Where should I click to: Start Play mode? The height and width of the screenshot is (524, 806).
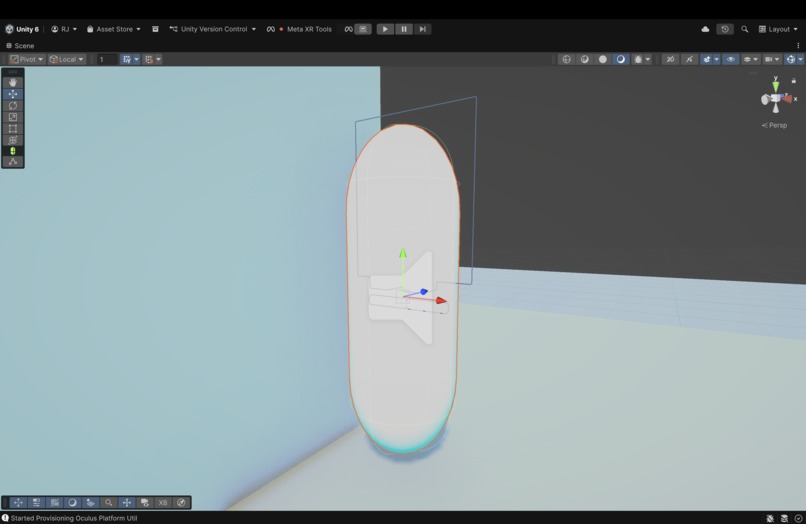pyautogui.click(x=385, y=29)
